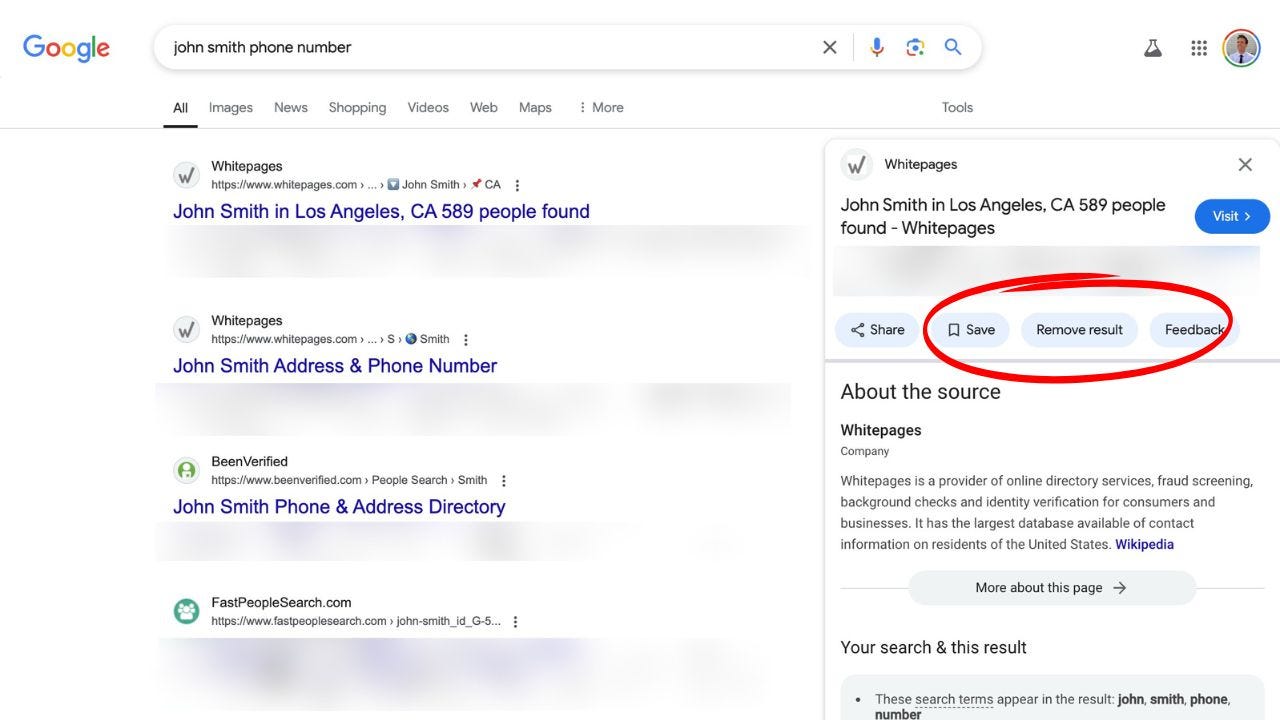Open three-dot menu on the BeenVerified result
Screen dimensions: 1280x720
(x=504, y=480)
